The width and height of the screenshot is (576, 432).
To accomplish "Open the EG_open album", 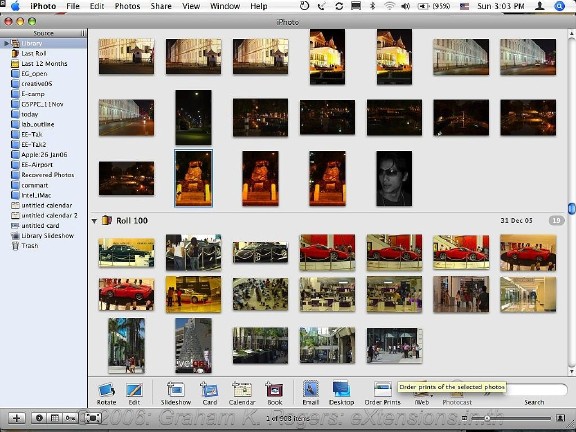I will [x=34, y=73].
